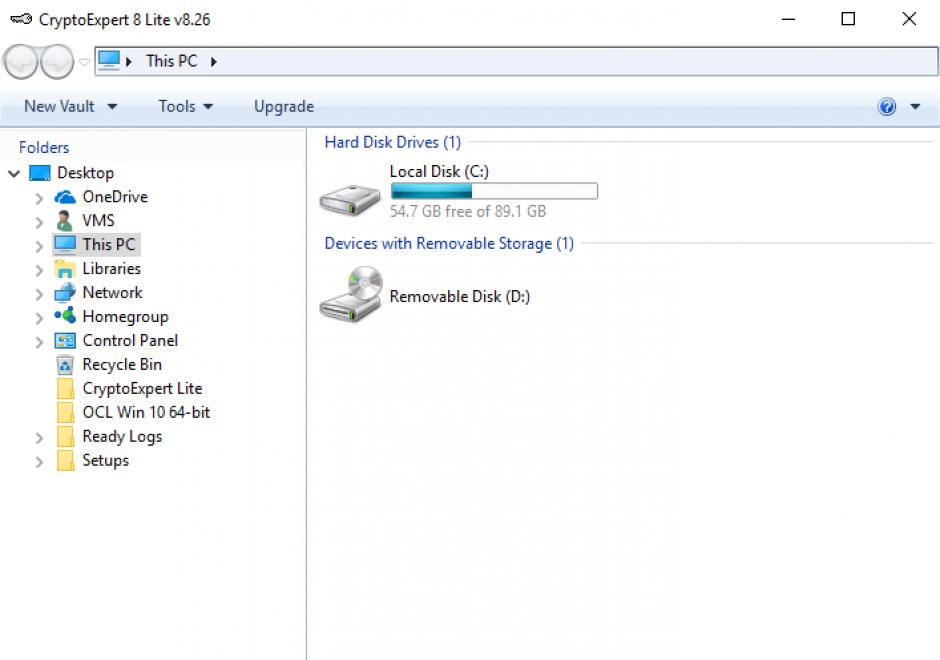
Task: Select Ready Logs folder label
Action: coord(122,436)
